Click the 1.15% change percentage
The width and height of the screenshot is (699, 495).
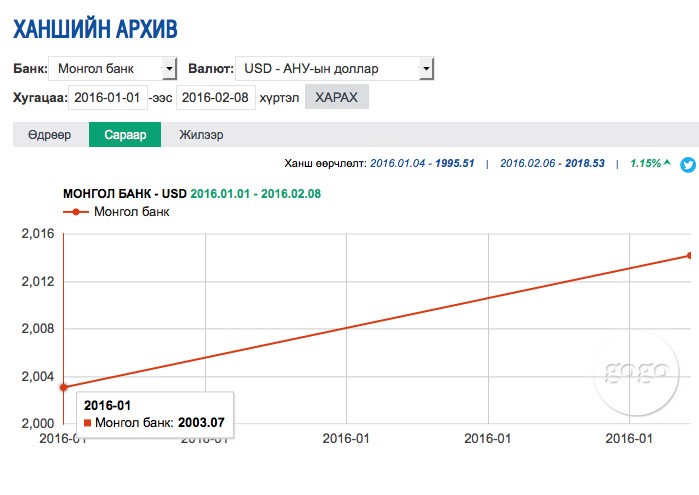(x=644, y=163)
